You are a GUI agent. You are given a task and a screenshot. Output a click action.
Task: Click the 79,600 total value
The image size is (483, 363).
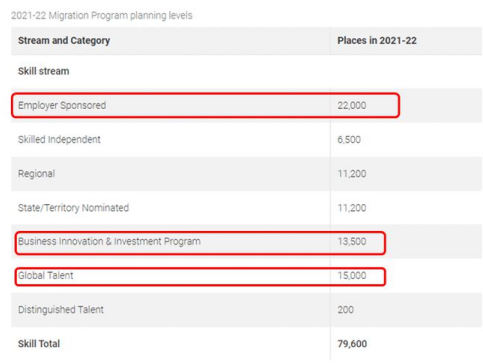352,344
